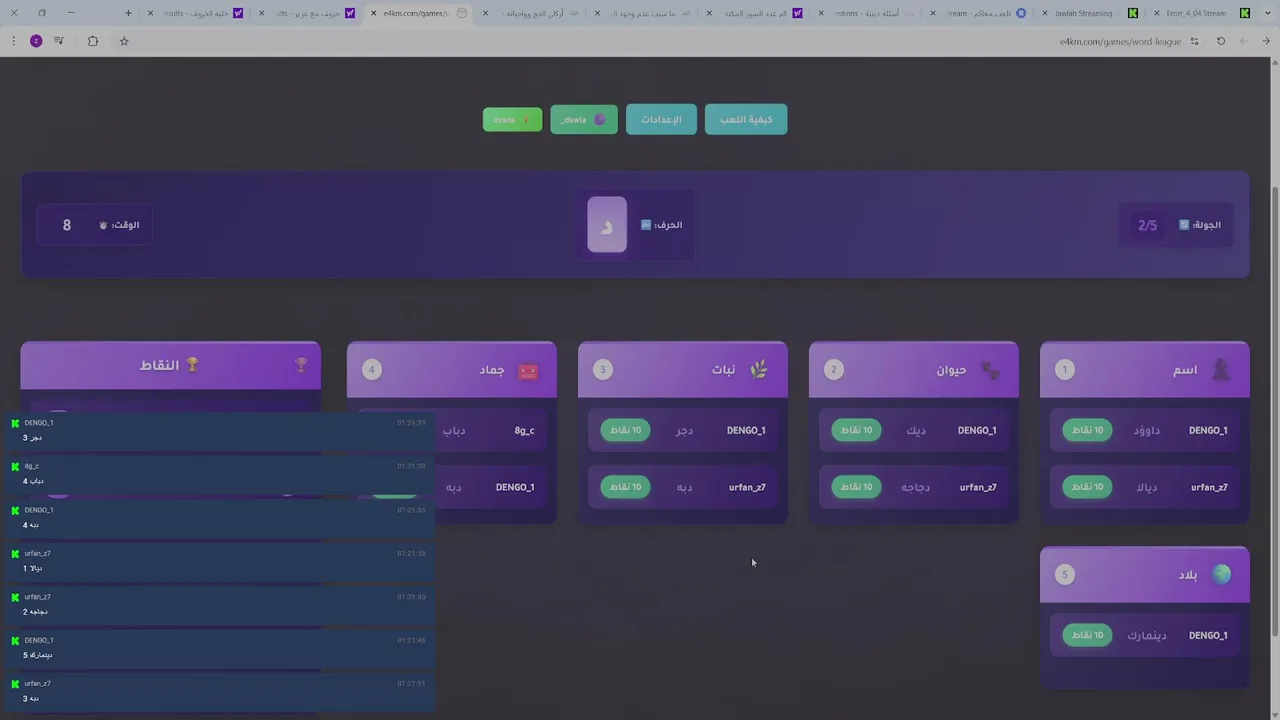Viewport: 1280px width, 720px height.
Task: Click chat message from DENGO_1 at 01:21:29
Action: 218,430
